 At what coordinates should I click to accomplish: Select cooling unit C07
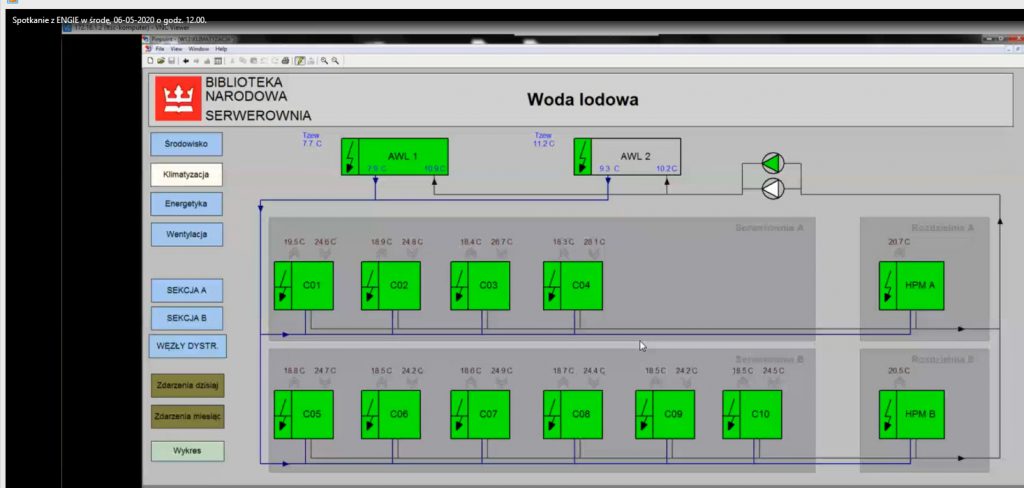pos(480,414)
